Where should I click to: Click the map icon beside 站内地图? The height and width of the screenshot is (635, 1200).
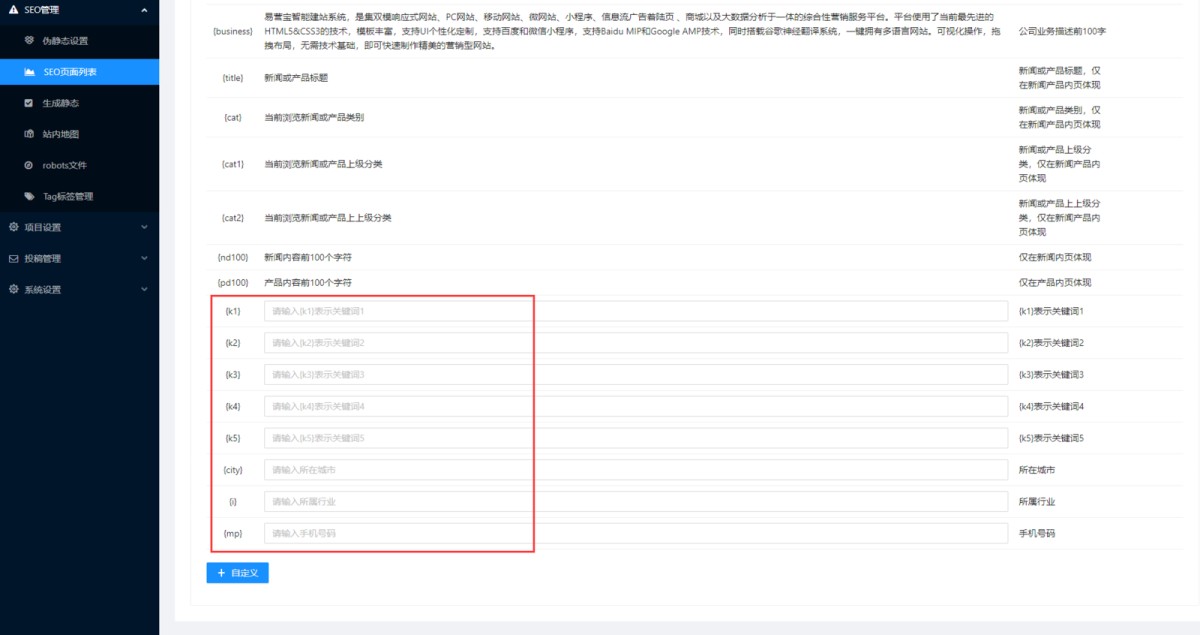30,134
